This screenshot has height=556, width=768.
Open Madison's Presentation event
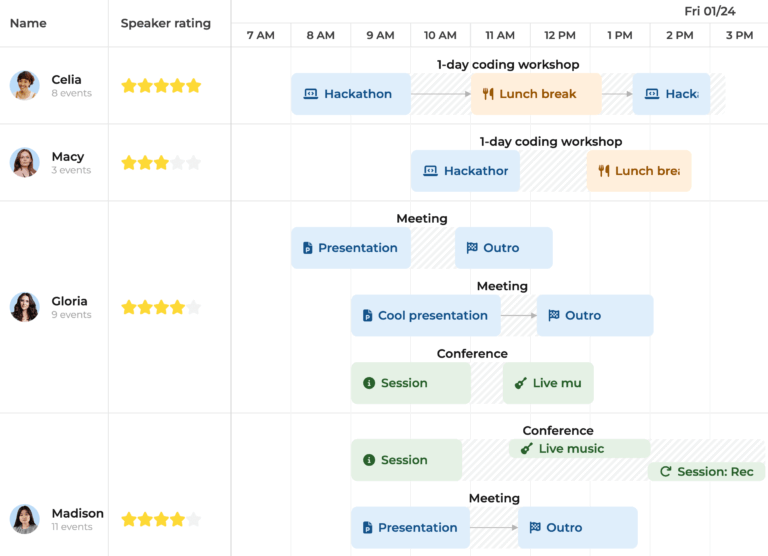(409, 528)
